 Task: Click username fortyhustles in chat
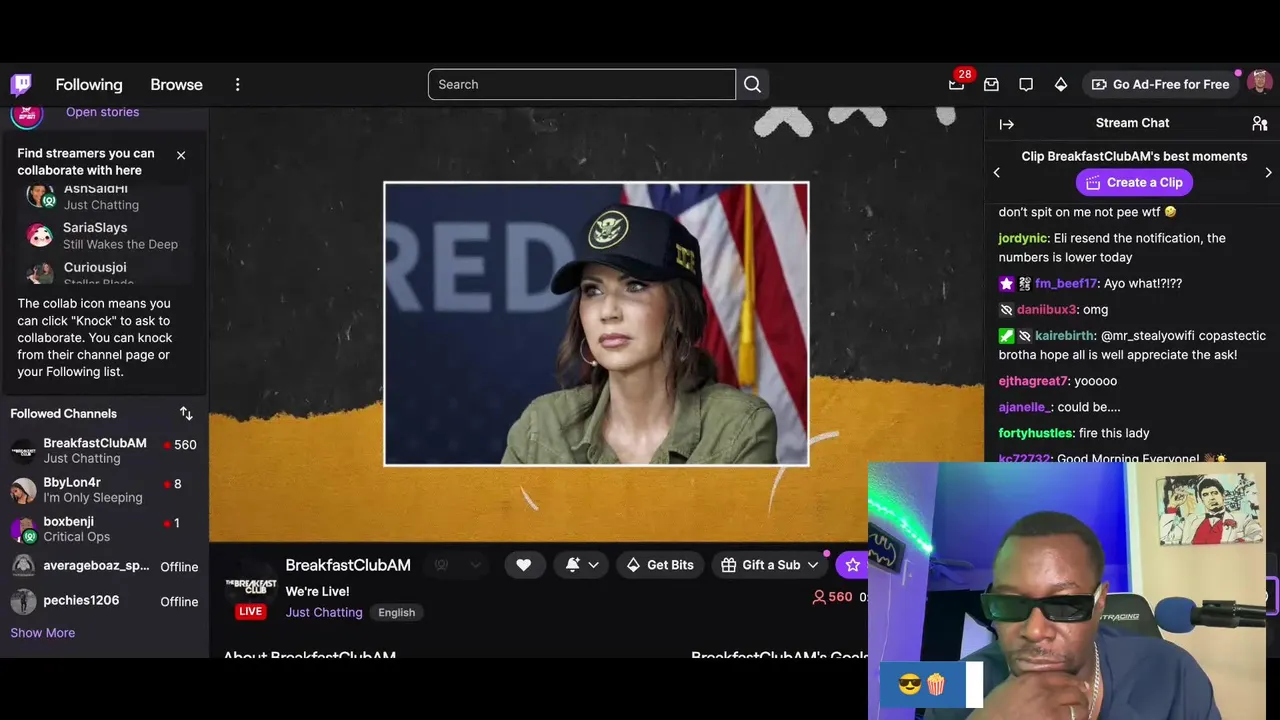click(1036, 433)
